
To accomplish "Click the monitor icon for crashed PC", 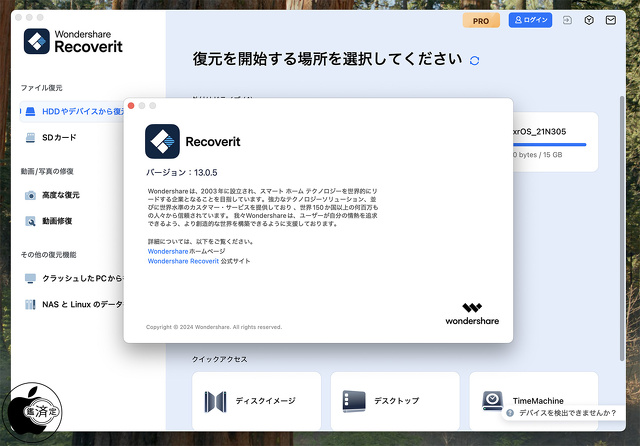I will [30, 278].
